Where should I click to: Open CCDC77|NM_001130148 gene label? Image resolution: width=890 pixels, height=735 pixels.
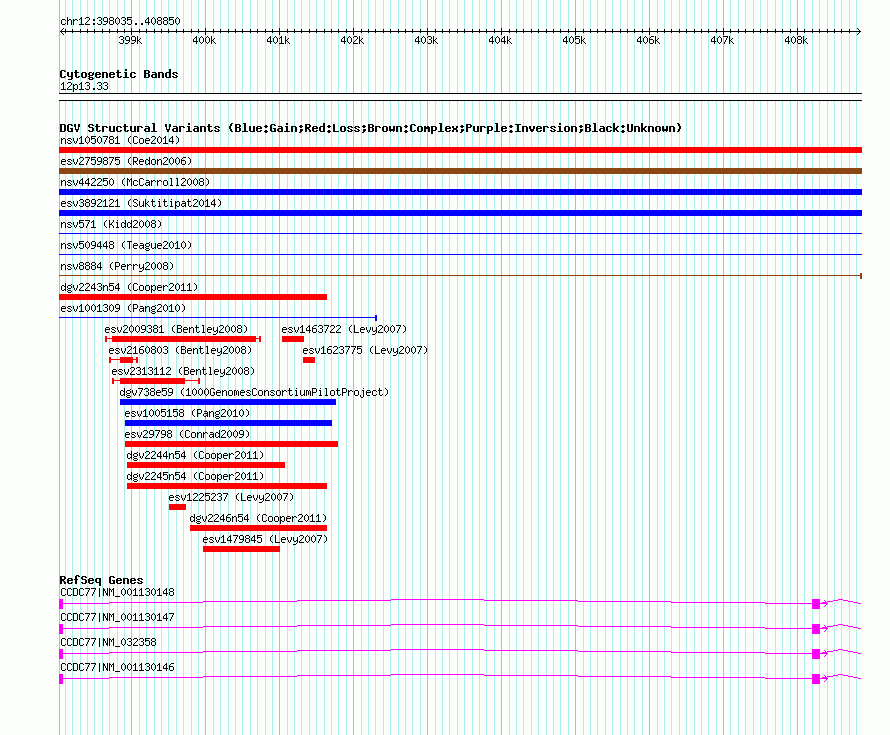click(x=117, y=593)
